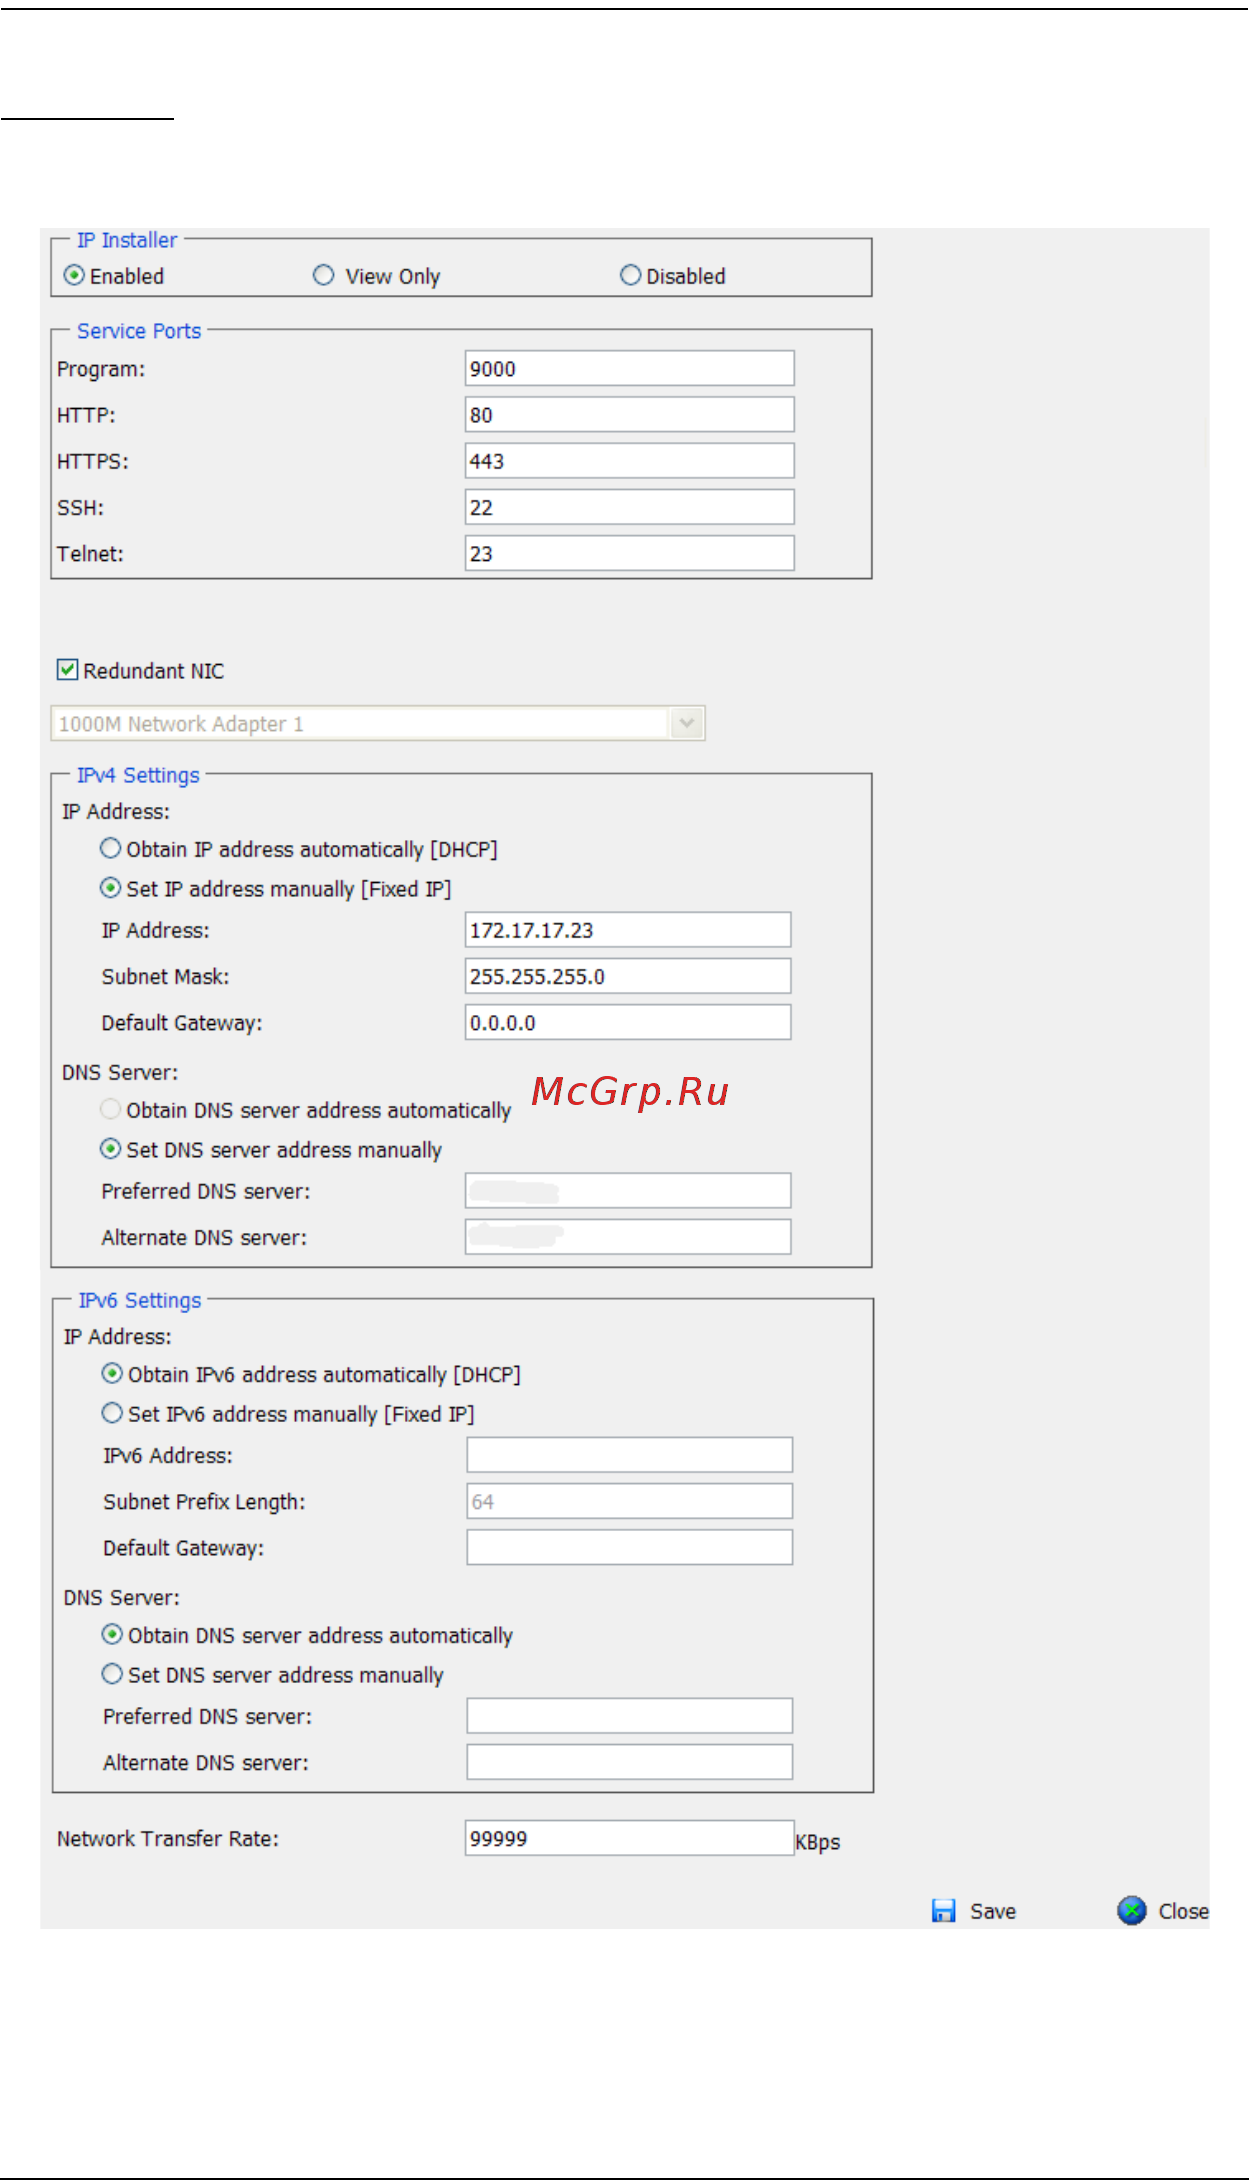Click the Save floppy disk icon
This screenshot has height=2180, width=1249.
click(943, 1911)
